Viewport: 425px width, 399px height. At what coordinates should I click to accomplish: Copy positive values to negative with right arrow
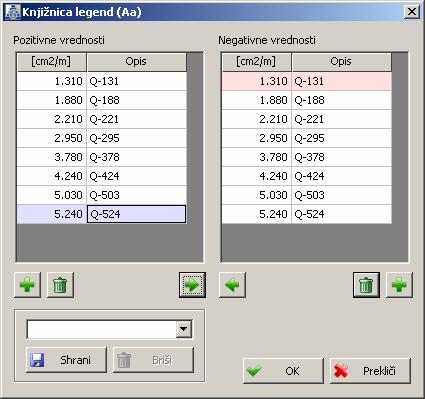coord(192,285)
